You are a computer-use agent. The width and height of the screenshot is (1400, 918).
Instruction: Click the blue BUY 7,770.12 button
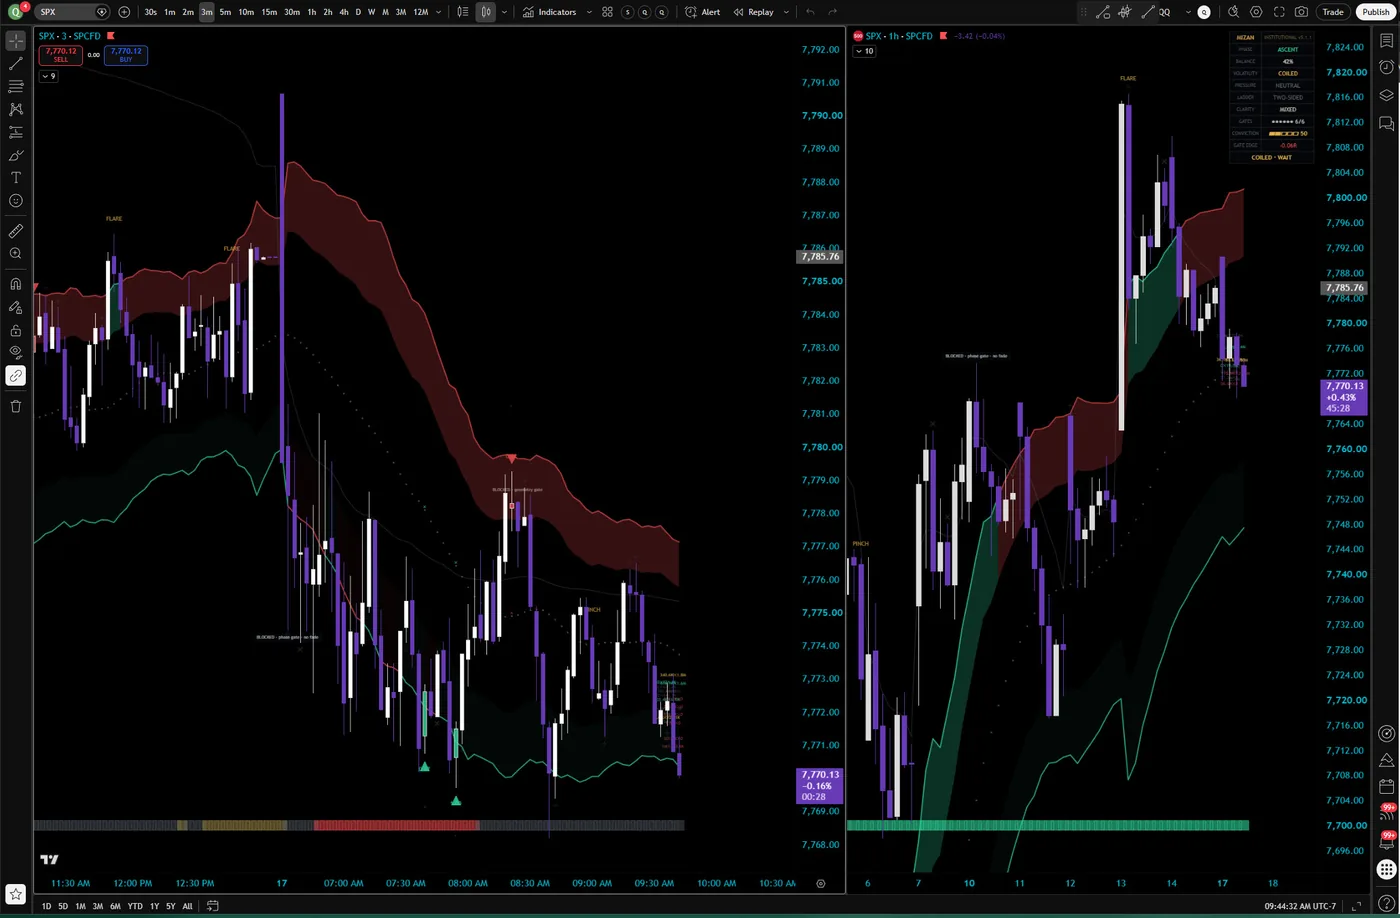coord(126,55)
